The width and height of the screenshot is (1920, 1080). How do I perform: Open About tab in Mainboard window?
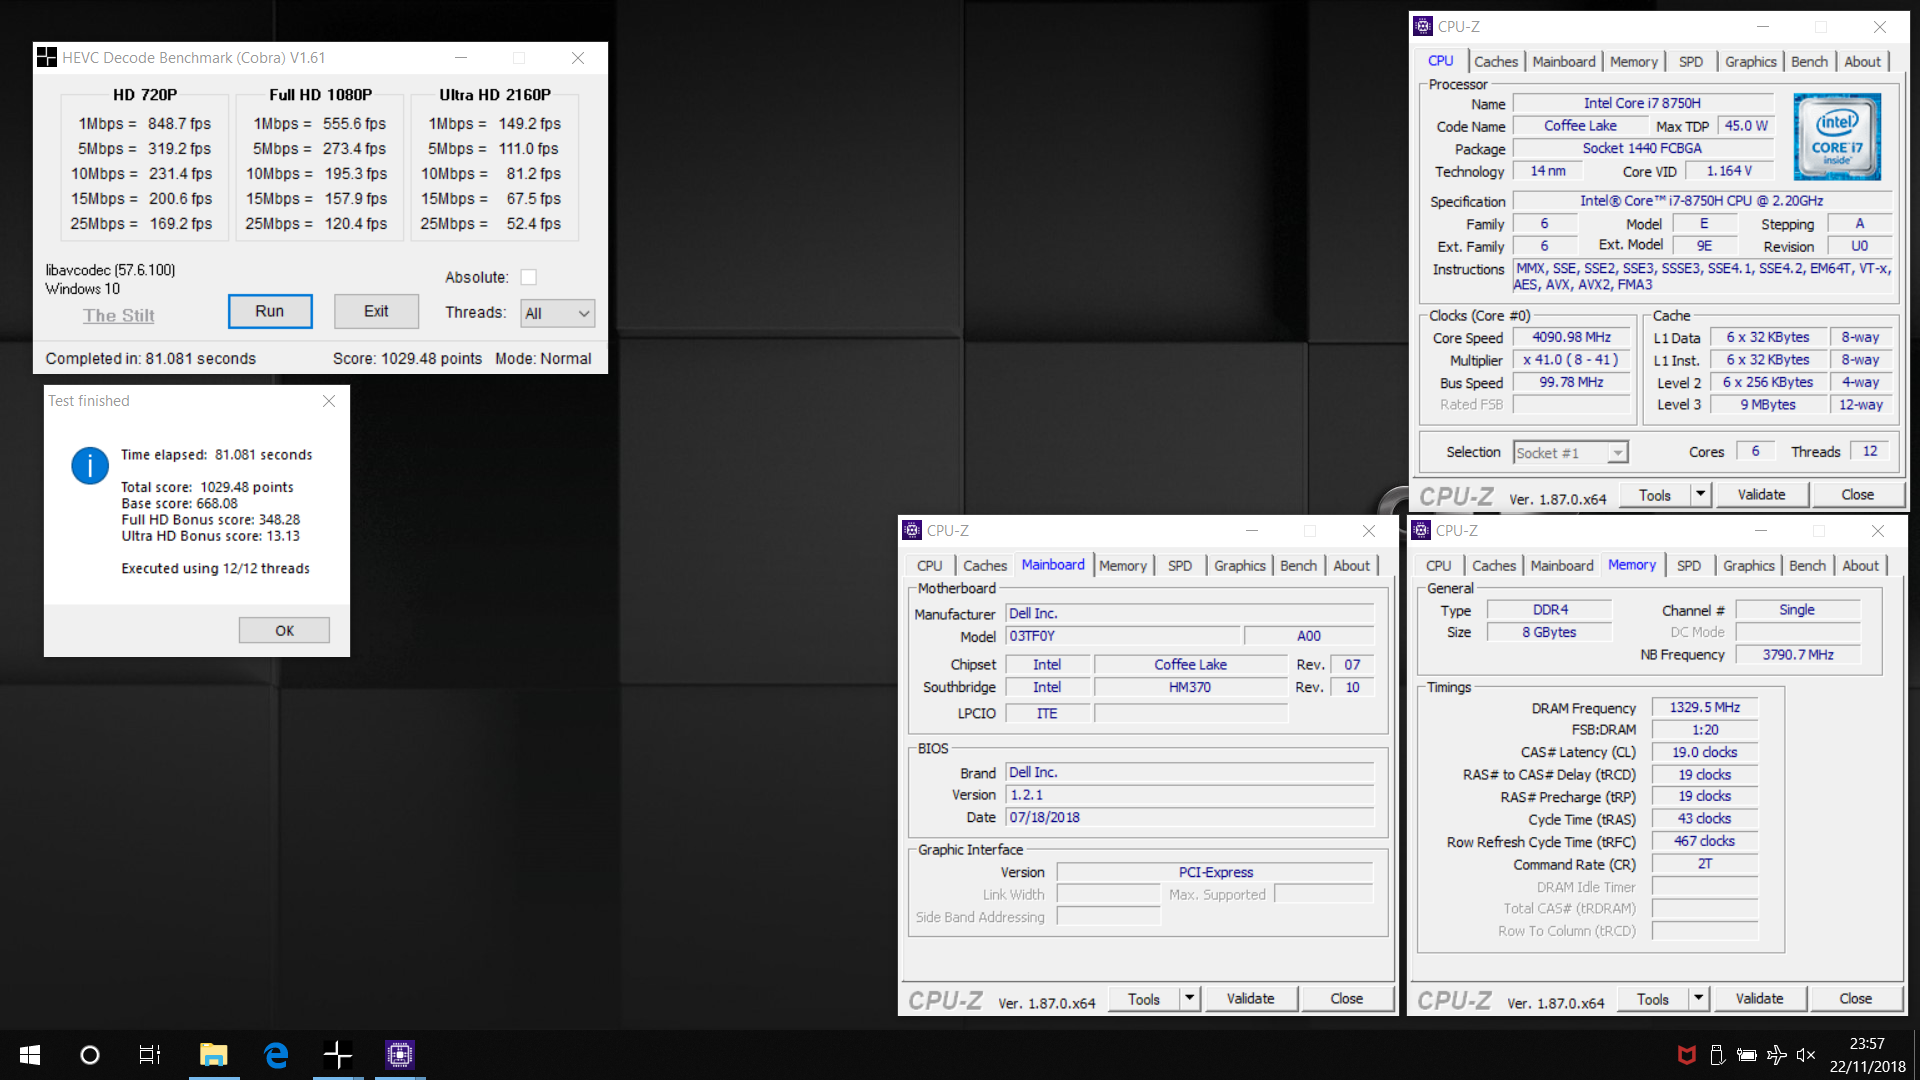(x=1351, y=566)
